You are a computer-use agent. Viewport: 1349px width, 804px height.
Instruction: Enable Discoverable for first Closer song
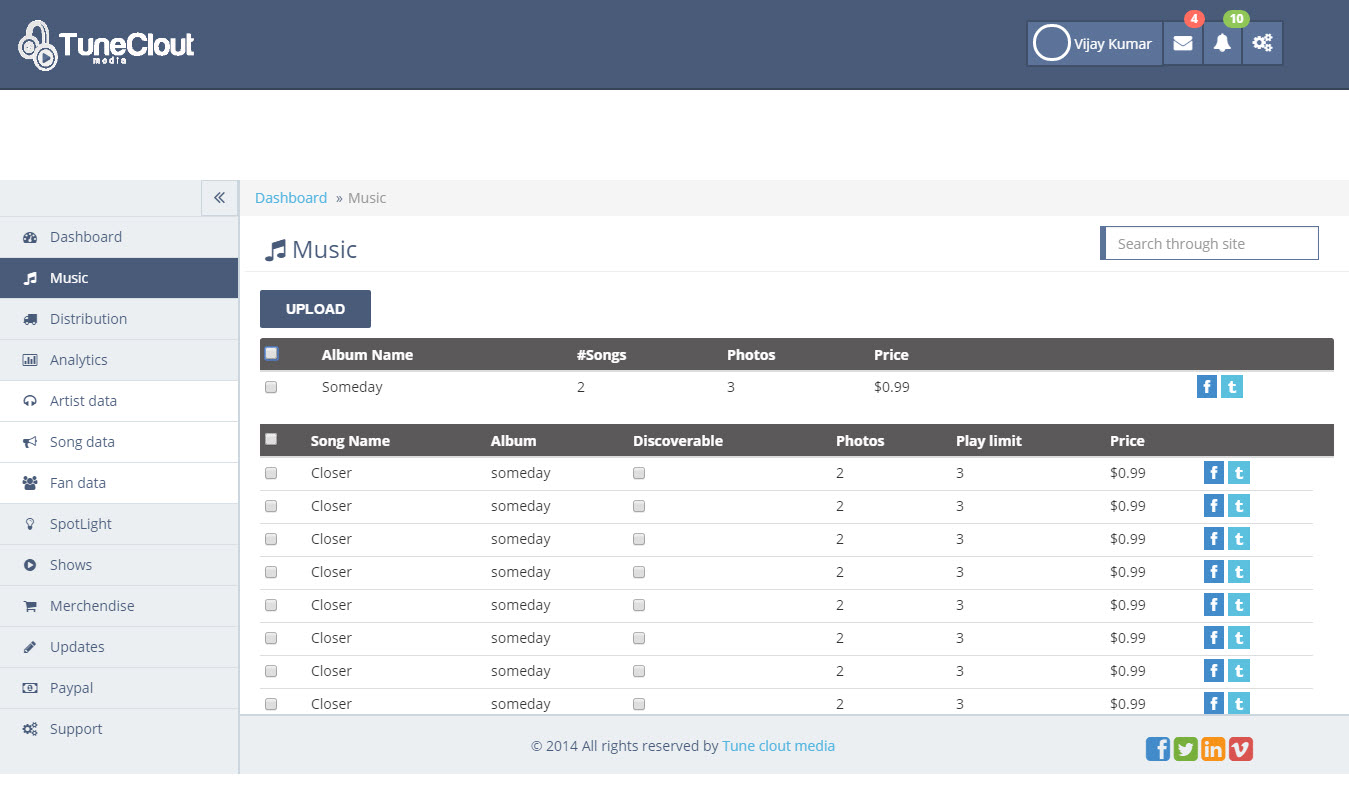(x=639, y=473)
